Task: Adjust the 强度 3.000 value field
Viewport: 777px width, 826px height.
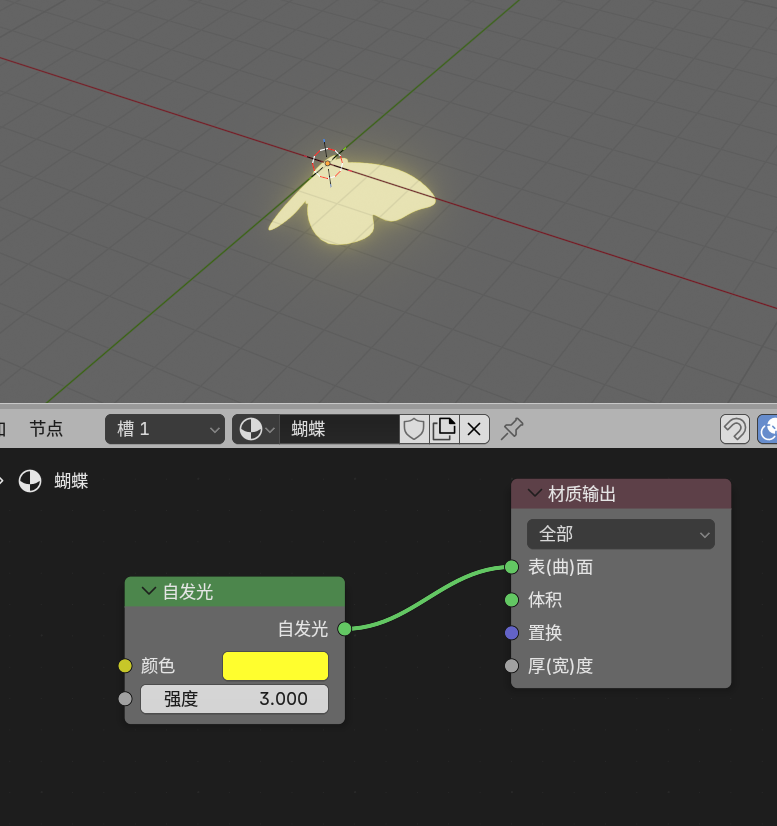Action: click(234, 699)
